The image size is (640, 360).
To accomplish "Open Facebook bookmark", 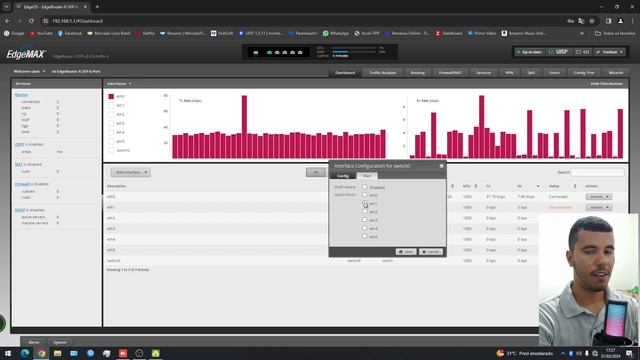I will (70, 33).
